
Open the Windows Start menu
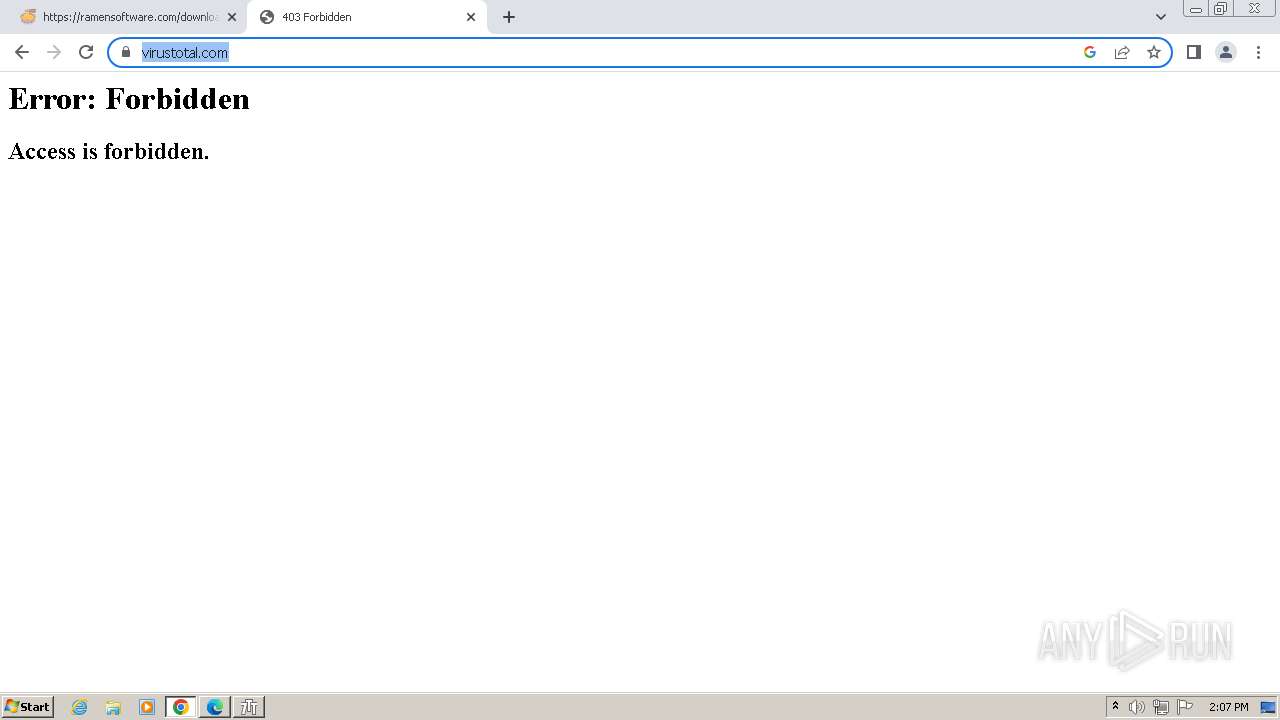click(x=28, y=706)
